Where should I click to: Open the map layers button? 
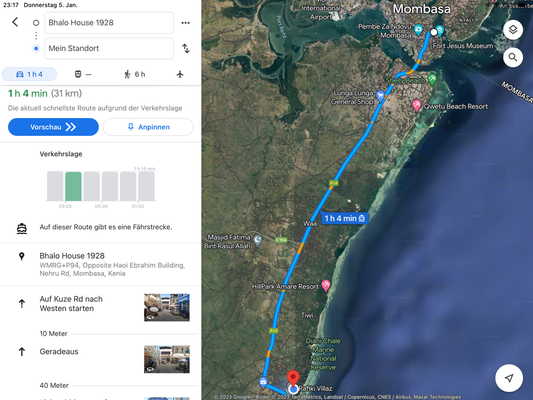click(x=513, y=30)
